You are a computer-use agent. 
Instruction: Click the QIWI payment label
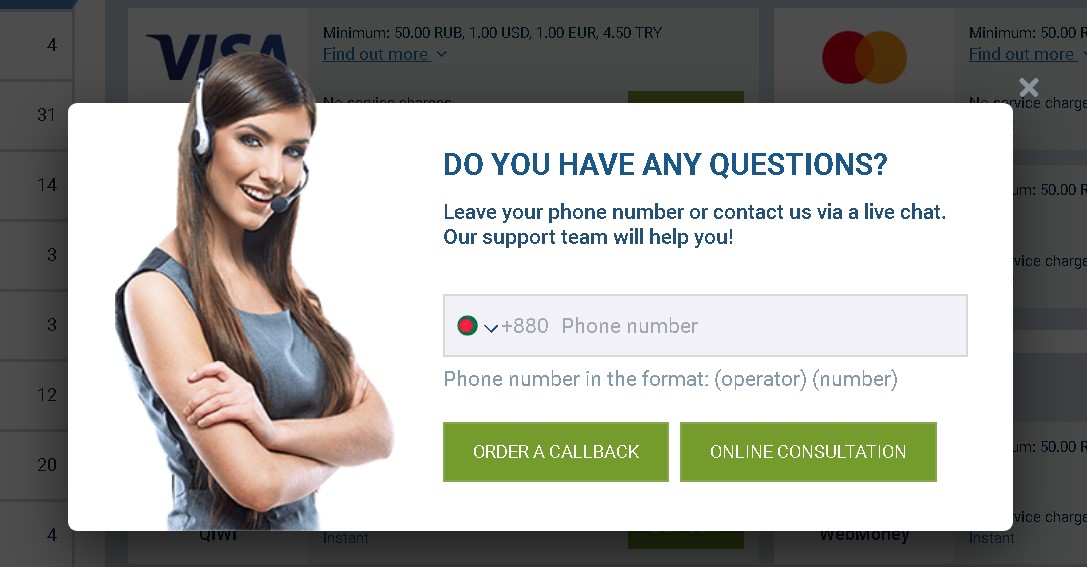click(x=218, y=535)
